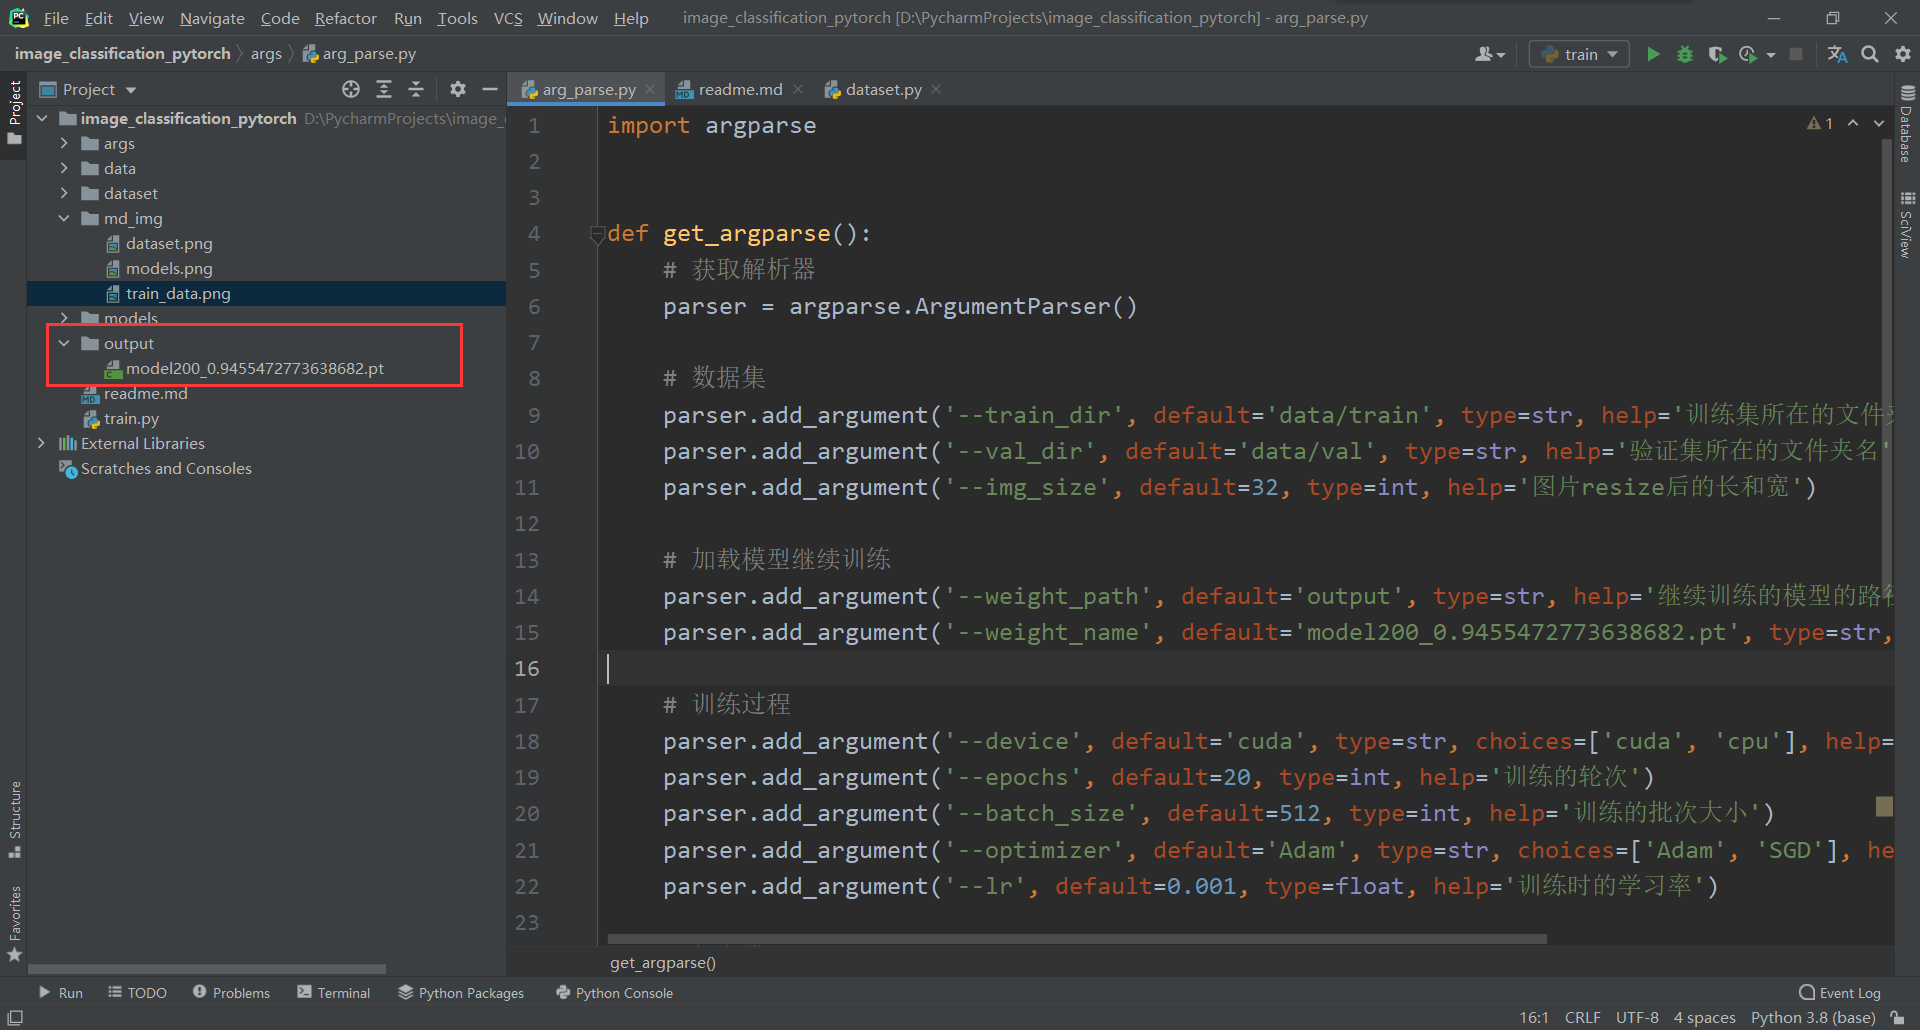Open the train run configuration dropdown

point(1579,54)
